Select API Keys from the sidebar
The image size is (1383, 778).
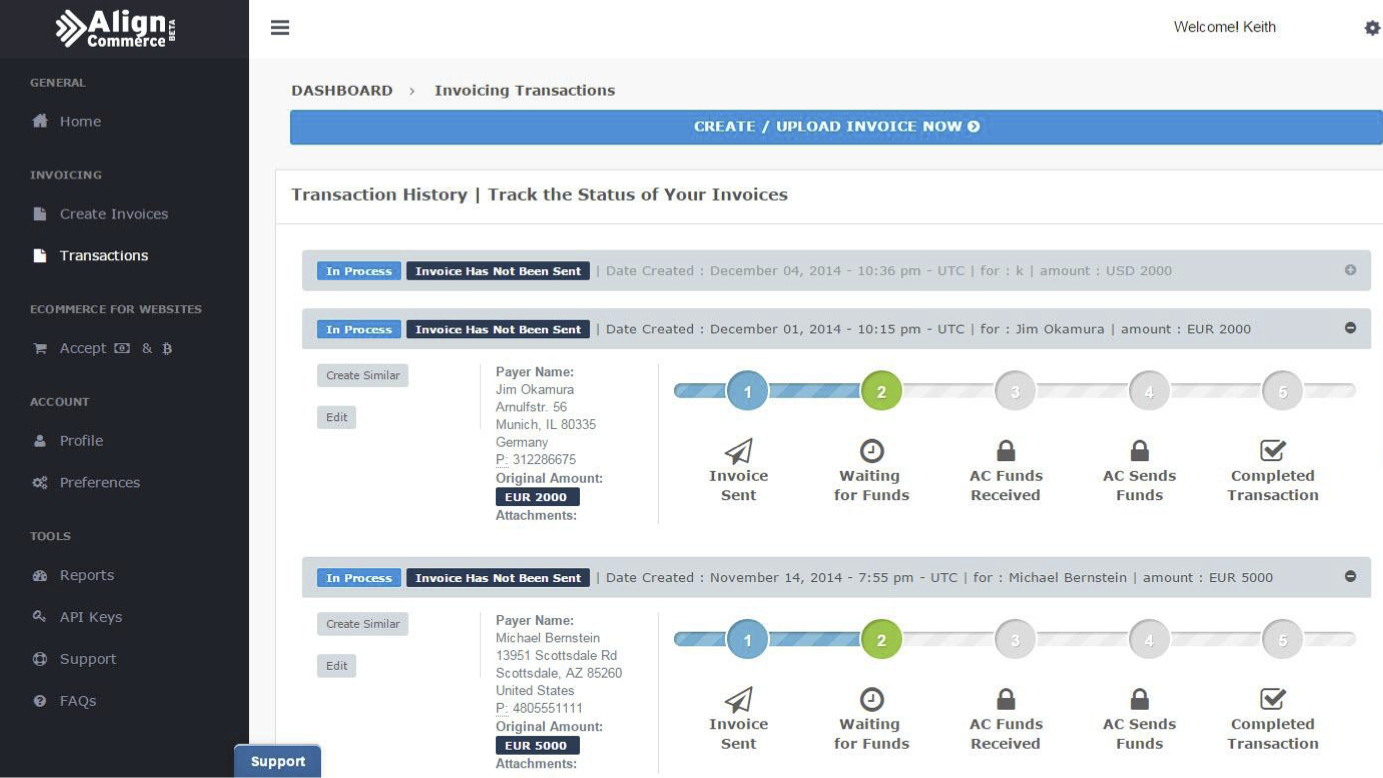coord(90,617)
